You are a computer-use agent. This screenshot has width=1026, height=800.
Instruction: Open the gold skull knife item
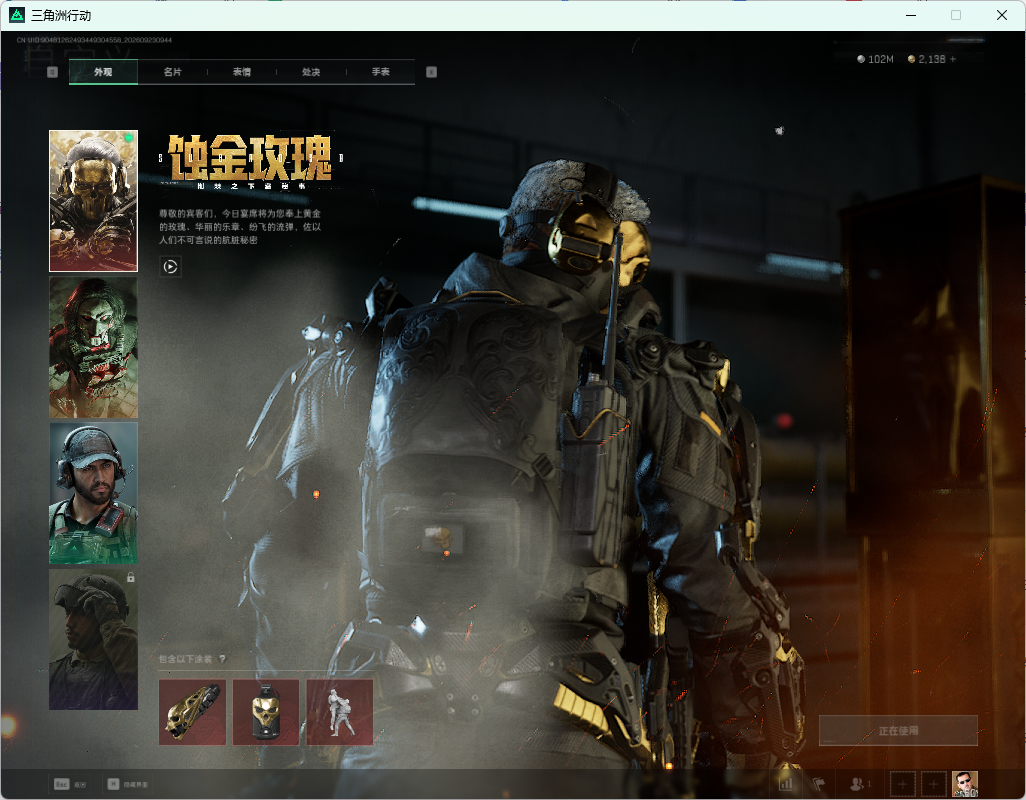pos(192,712)
